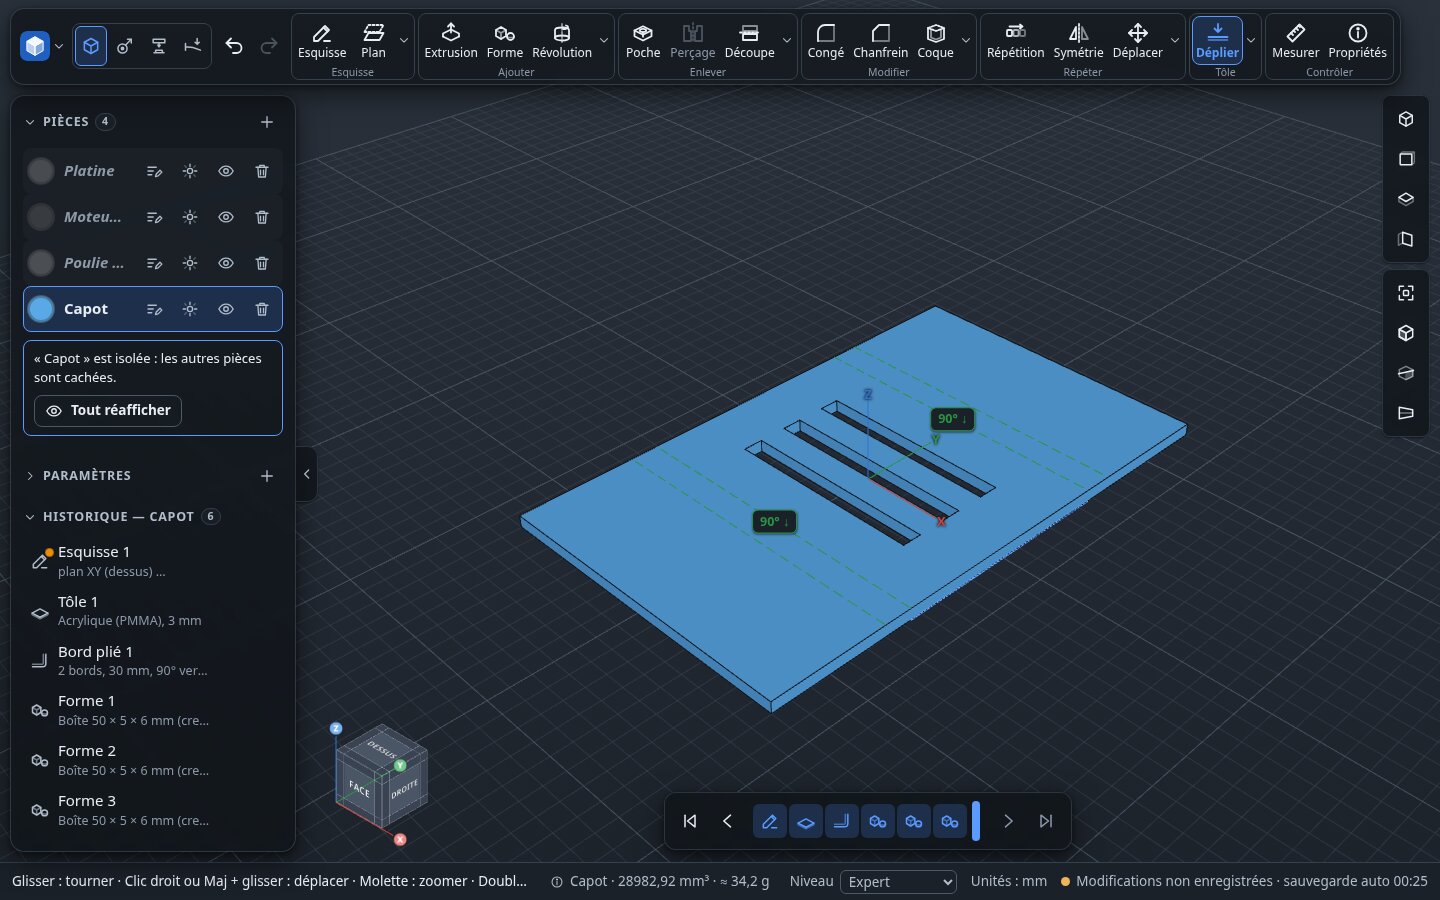Click the Platine grey color swatch

click(x=41, y=172)
